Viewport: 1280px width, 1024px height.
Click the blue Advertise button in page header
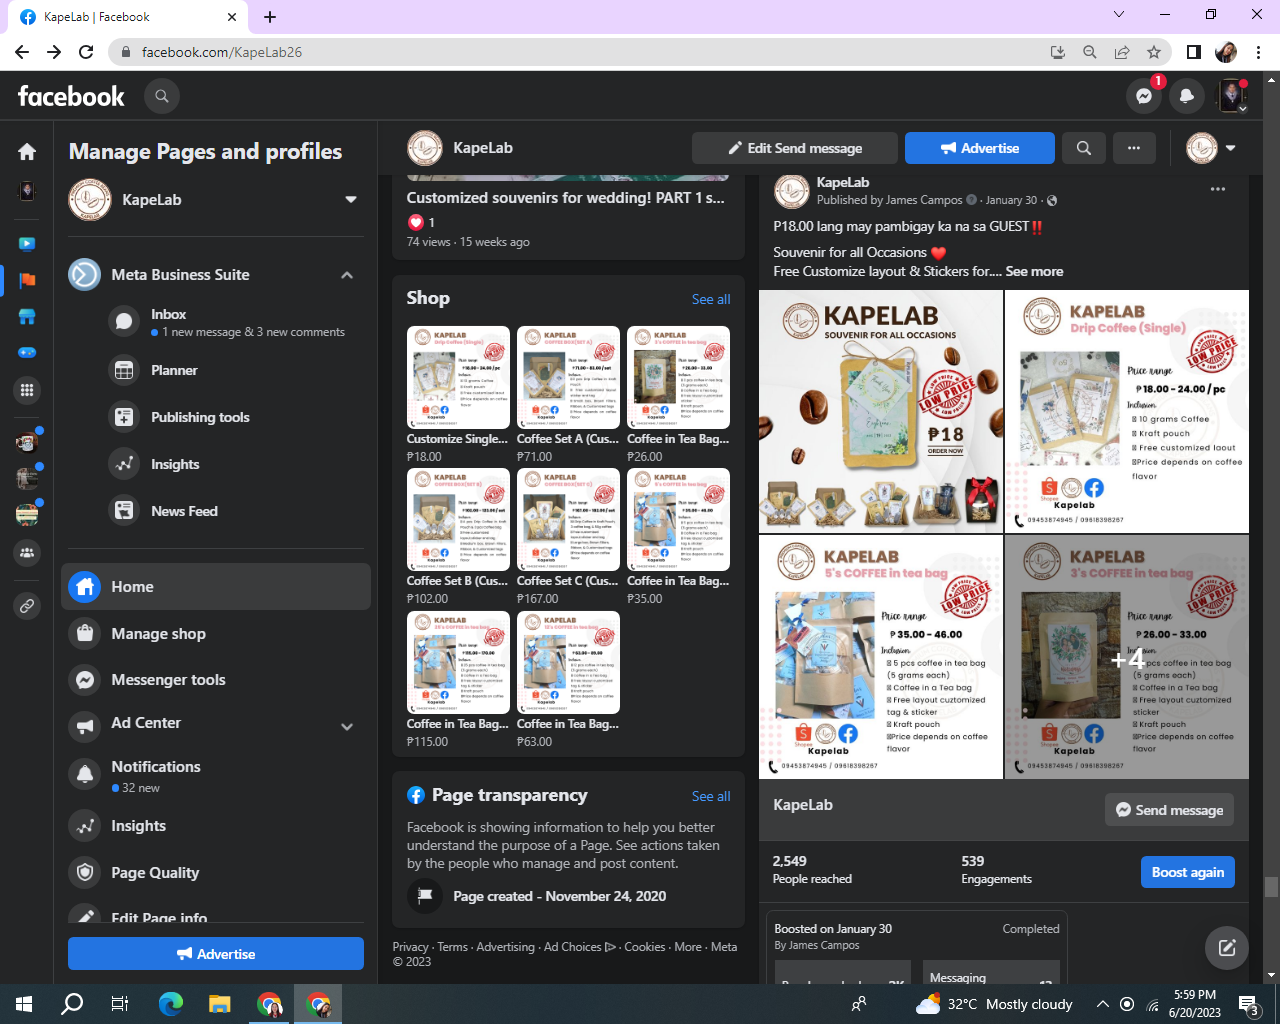click(x=980, y=148)
